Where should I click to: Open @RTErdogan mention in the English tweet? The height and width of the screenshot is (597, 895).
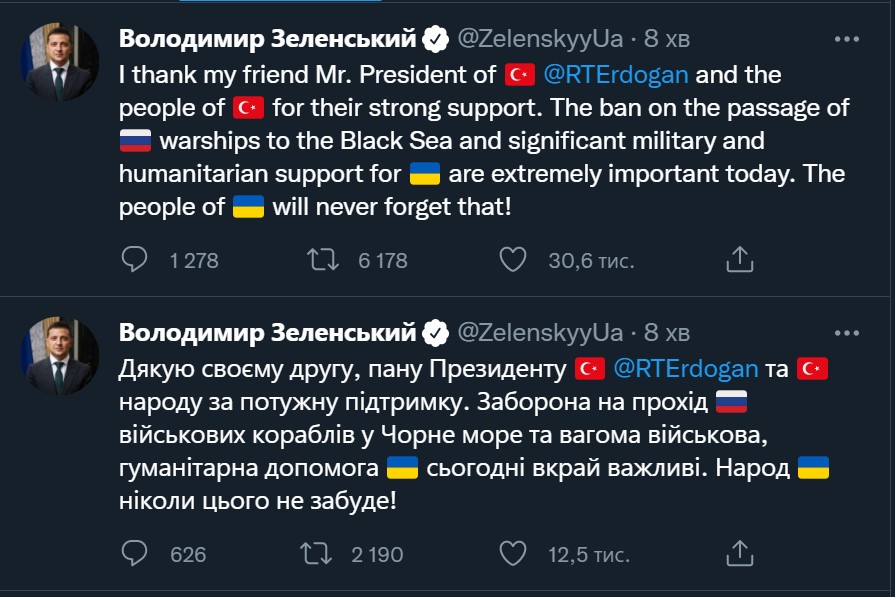click(x=615, y=75)
